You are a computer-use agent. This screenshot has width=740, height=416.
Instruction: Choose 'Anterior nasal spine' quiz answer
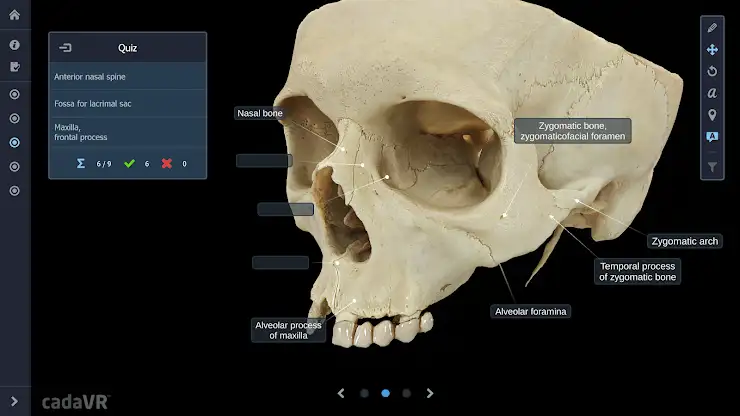click(127, 76)
